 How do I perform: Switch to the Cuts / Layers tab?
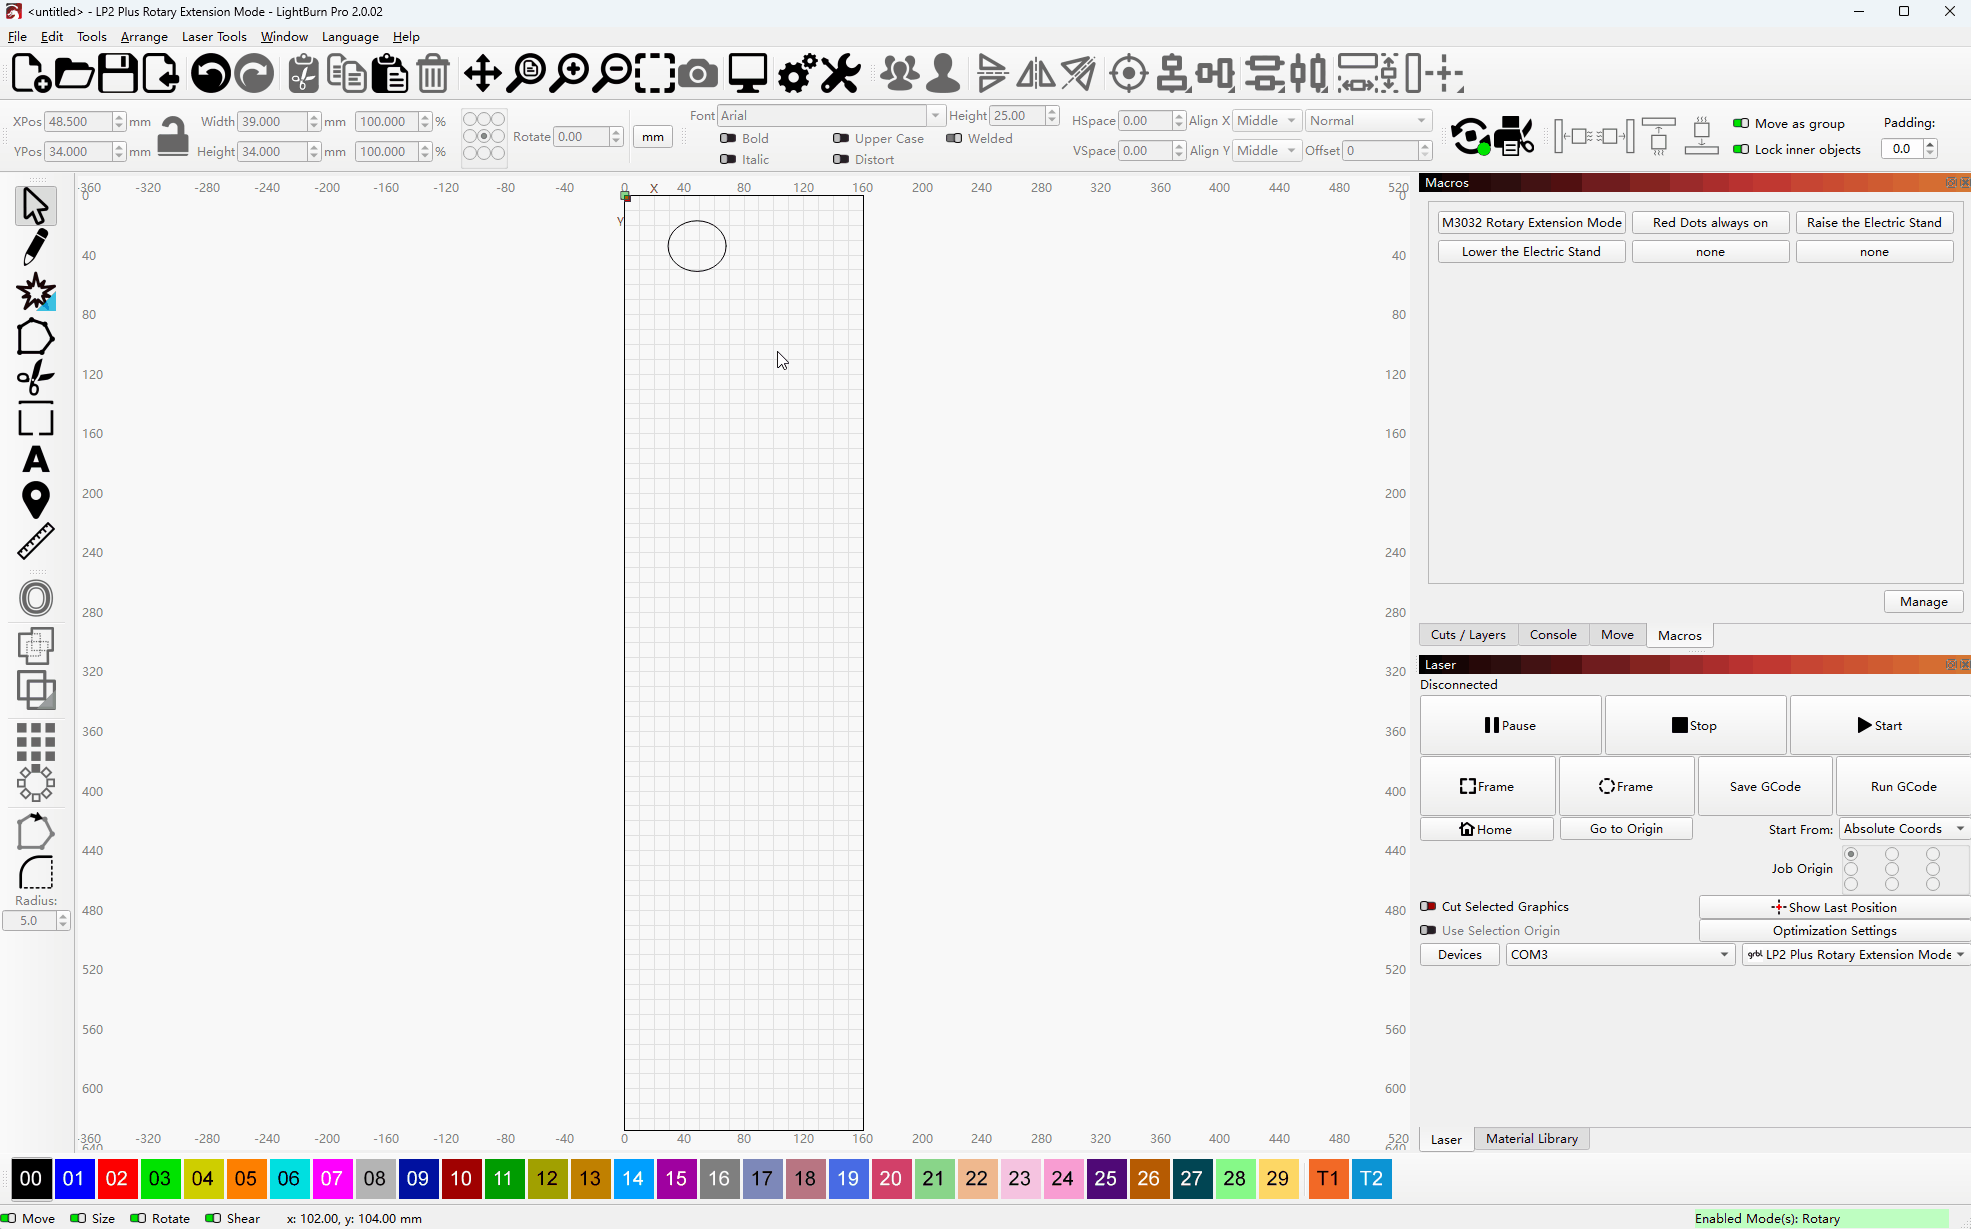tap(1468, 634)
